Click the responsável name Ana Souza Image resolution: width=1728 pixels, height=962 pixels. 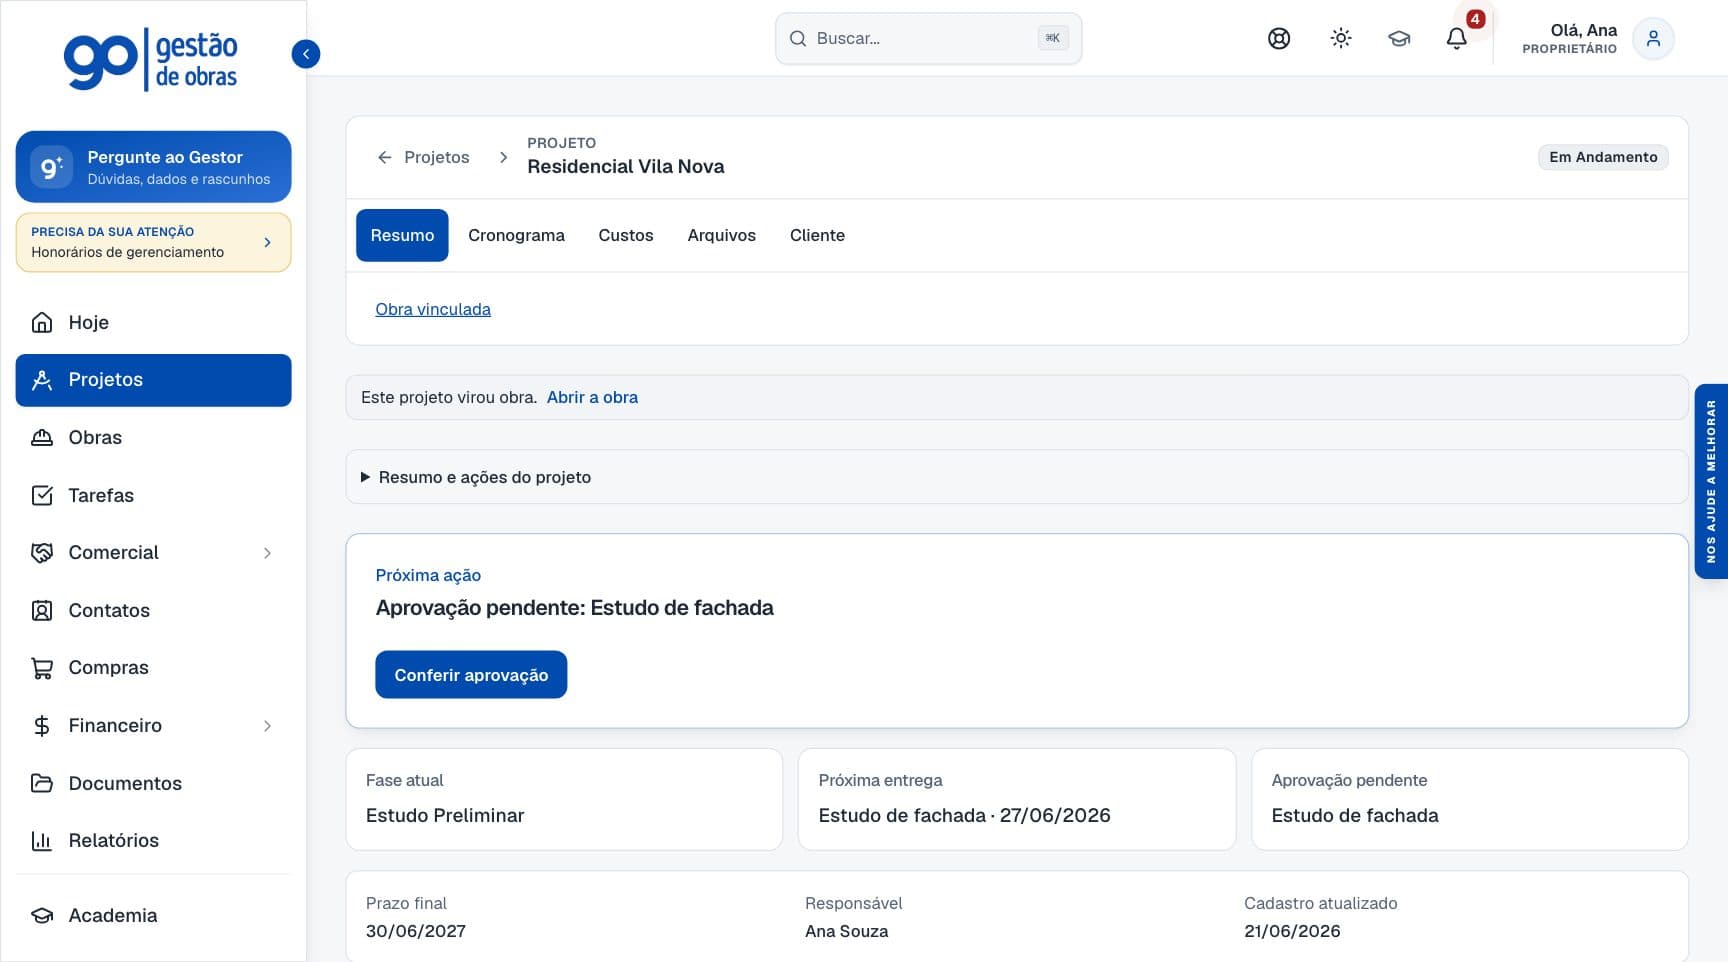(x=846, y=931)
